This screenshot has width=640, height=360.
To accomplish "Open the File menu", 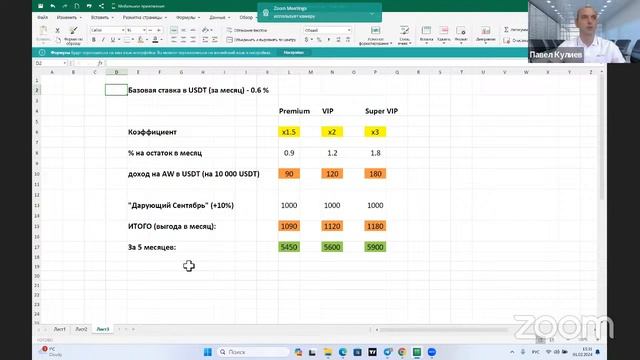I will [x=42, y=18].
